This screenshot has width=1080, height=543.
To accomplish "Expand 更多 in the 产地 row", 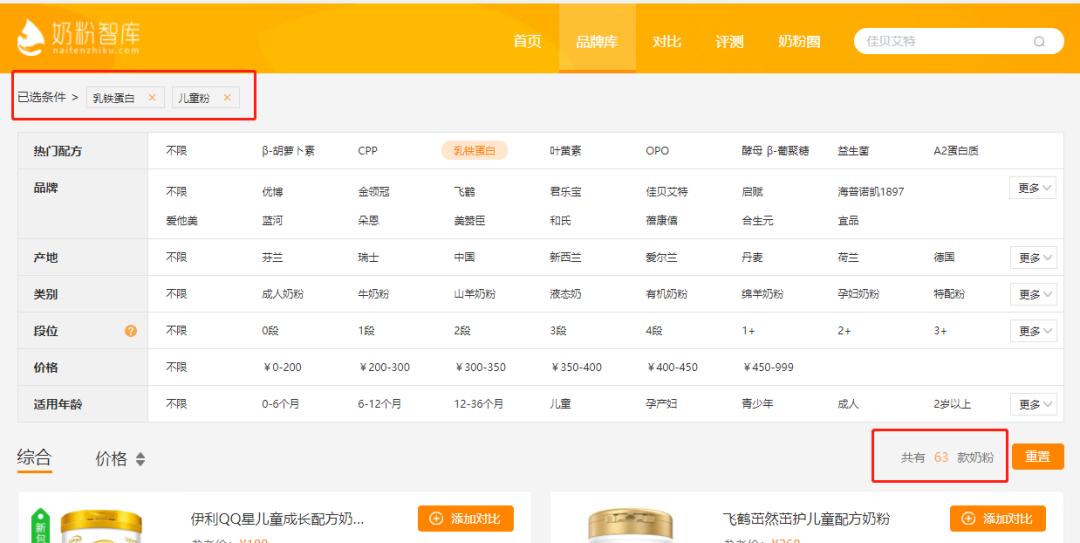I will coord(1033,258).
